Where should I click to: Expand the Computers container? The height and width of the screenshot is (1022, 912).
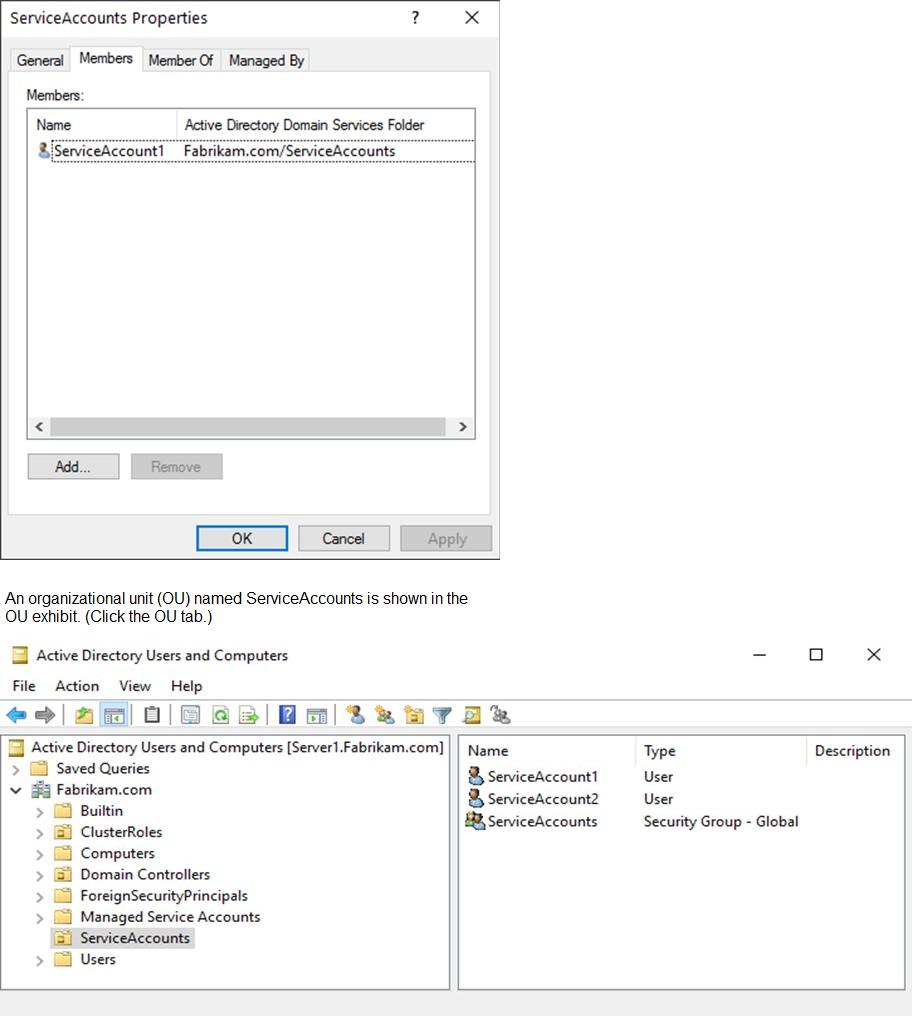(40, 854)
